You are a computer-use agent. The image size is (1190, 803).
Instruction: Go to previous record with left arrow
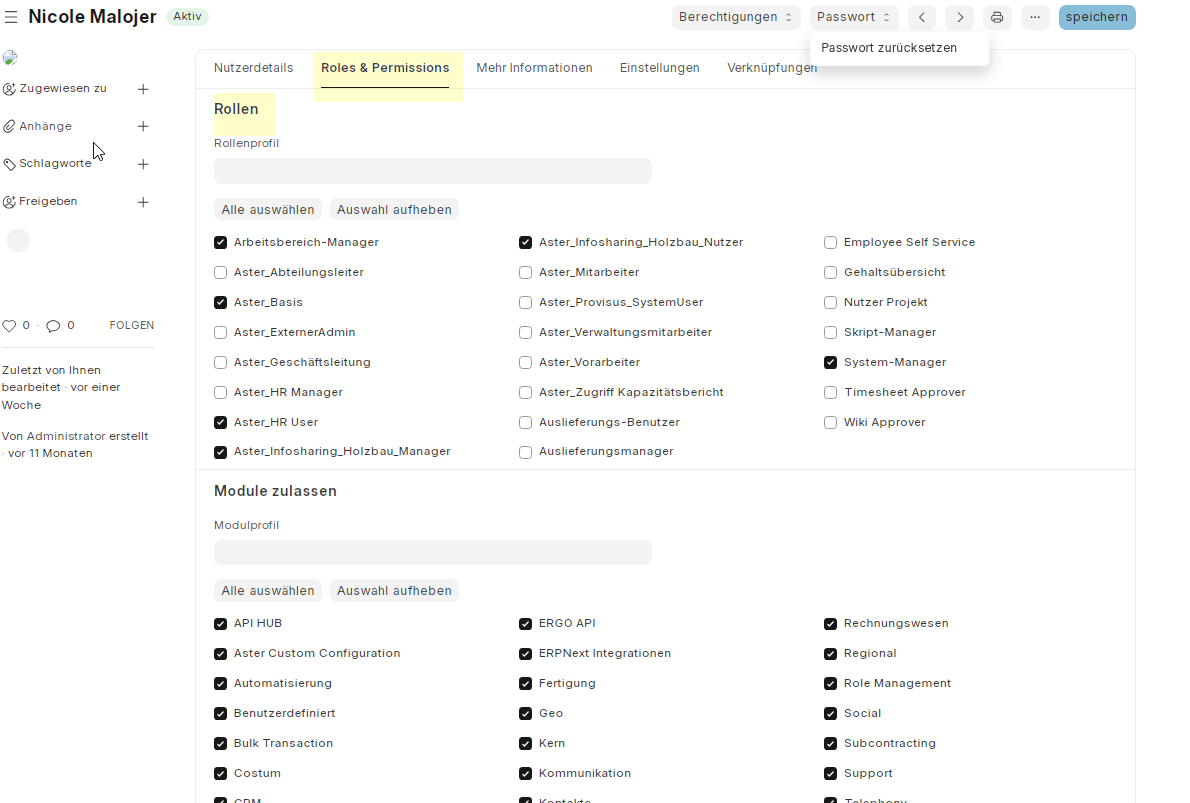click(922, 17)
